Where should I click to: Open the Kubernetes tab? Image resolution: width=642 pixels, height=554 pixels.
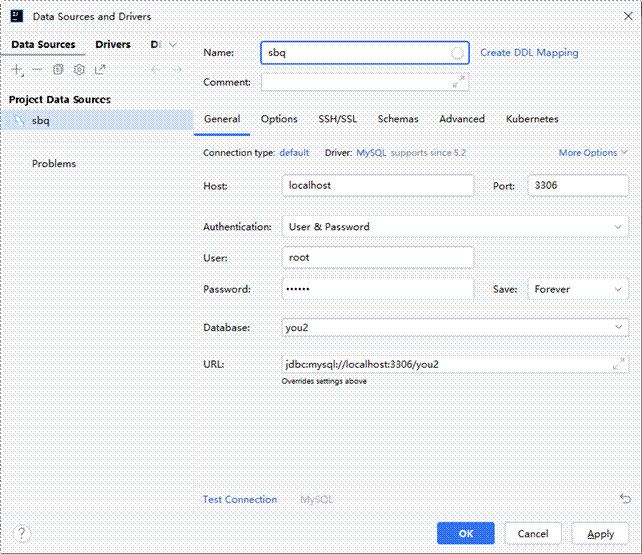pyautogui.click(x=532, y=119)
